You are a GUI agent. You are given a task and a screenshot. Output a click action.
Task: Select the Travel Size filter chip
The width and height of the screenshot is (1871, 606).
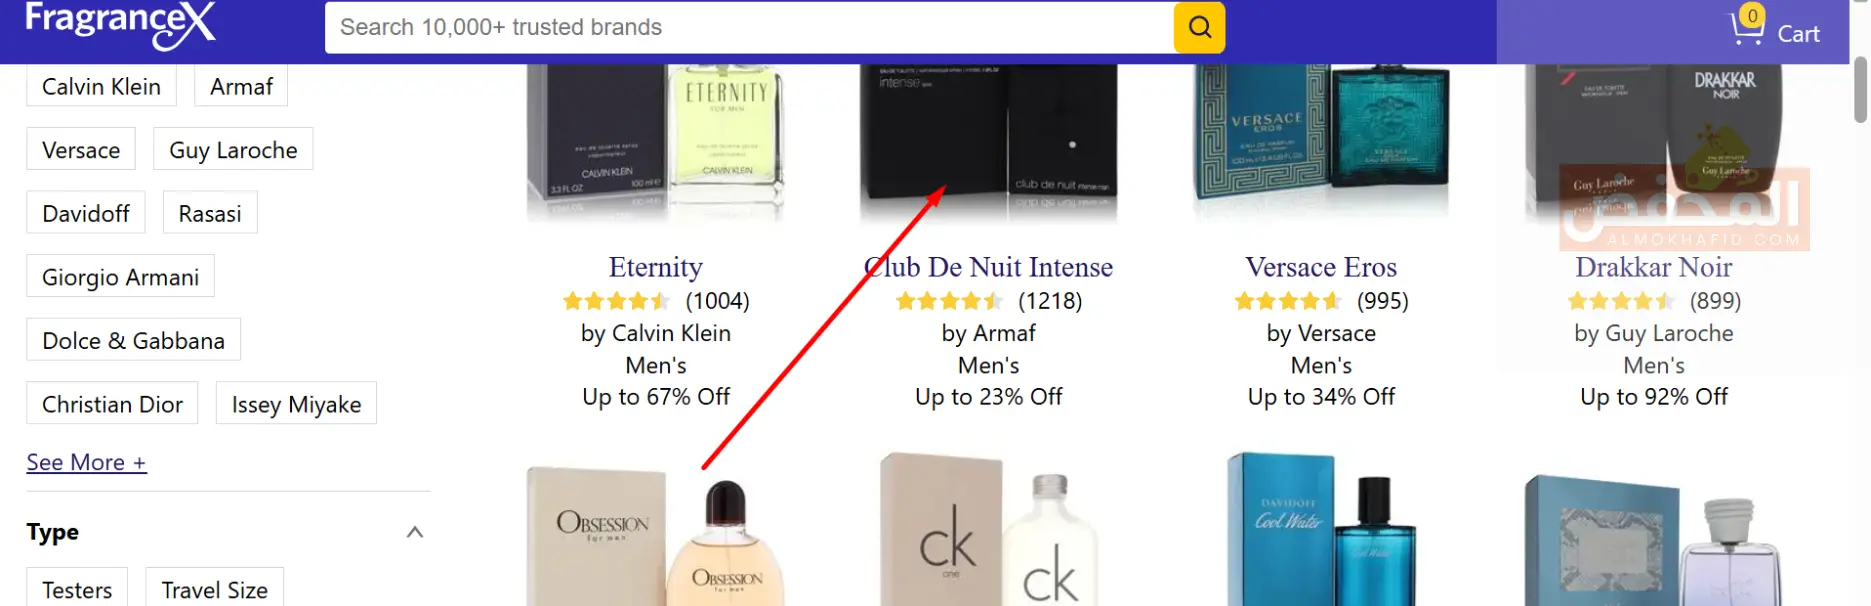[215, 588]
